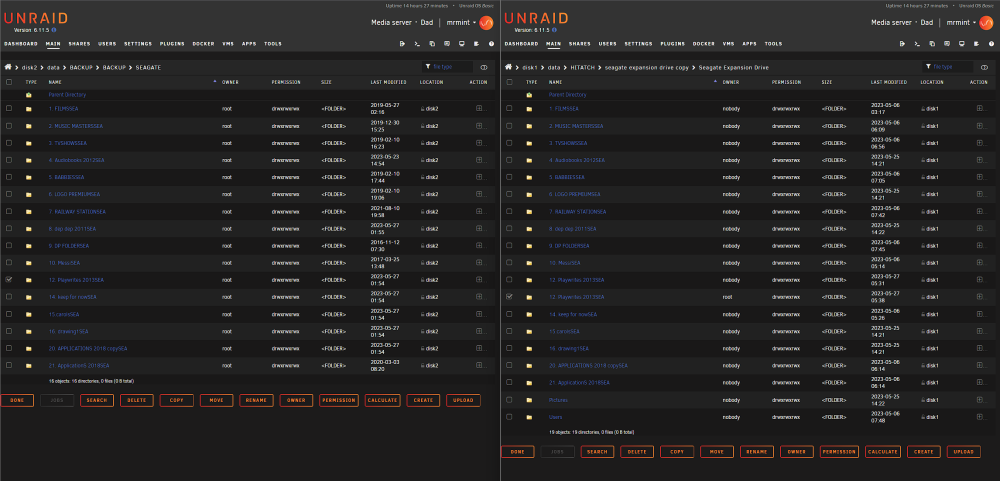
Task: Uncheck 12. Playwrites 2013SEA checkbox on disk2
Action: pos(9,279)
